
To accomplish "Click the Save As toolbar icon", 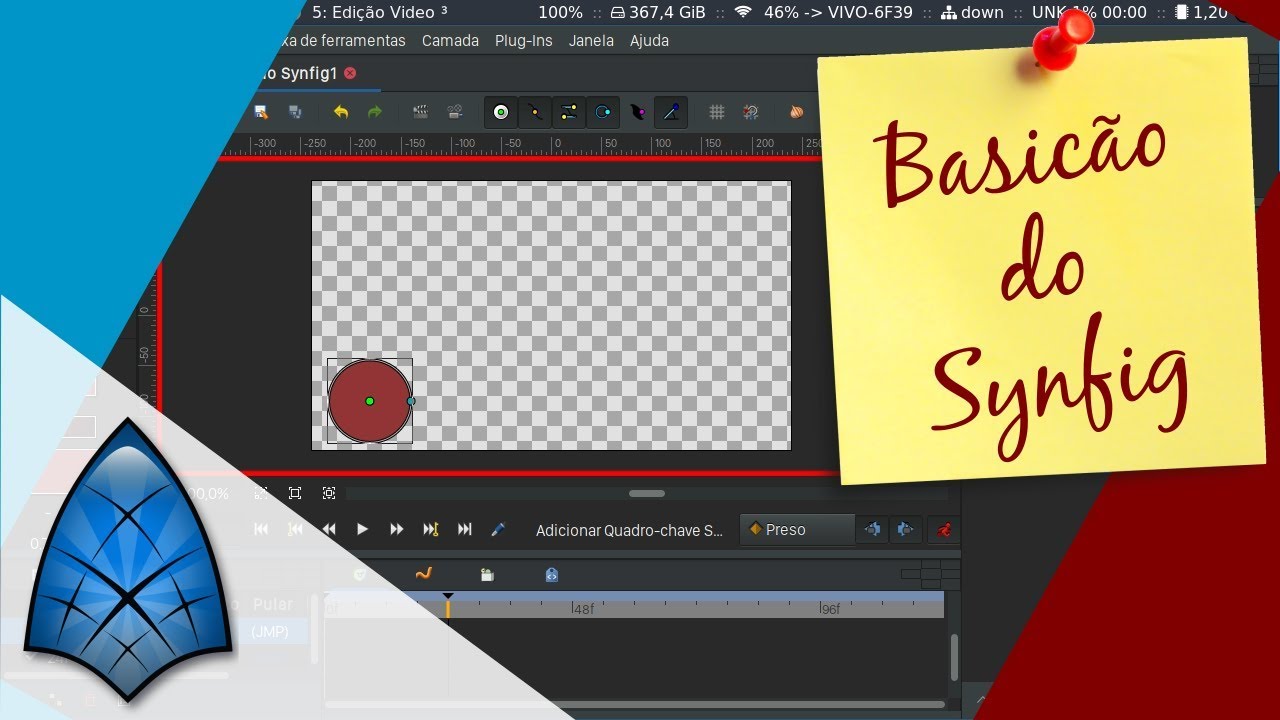I will click(261, 112).
